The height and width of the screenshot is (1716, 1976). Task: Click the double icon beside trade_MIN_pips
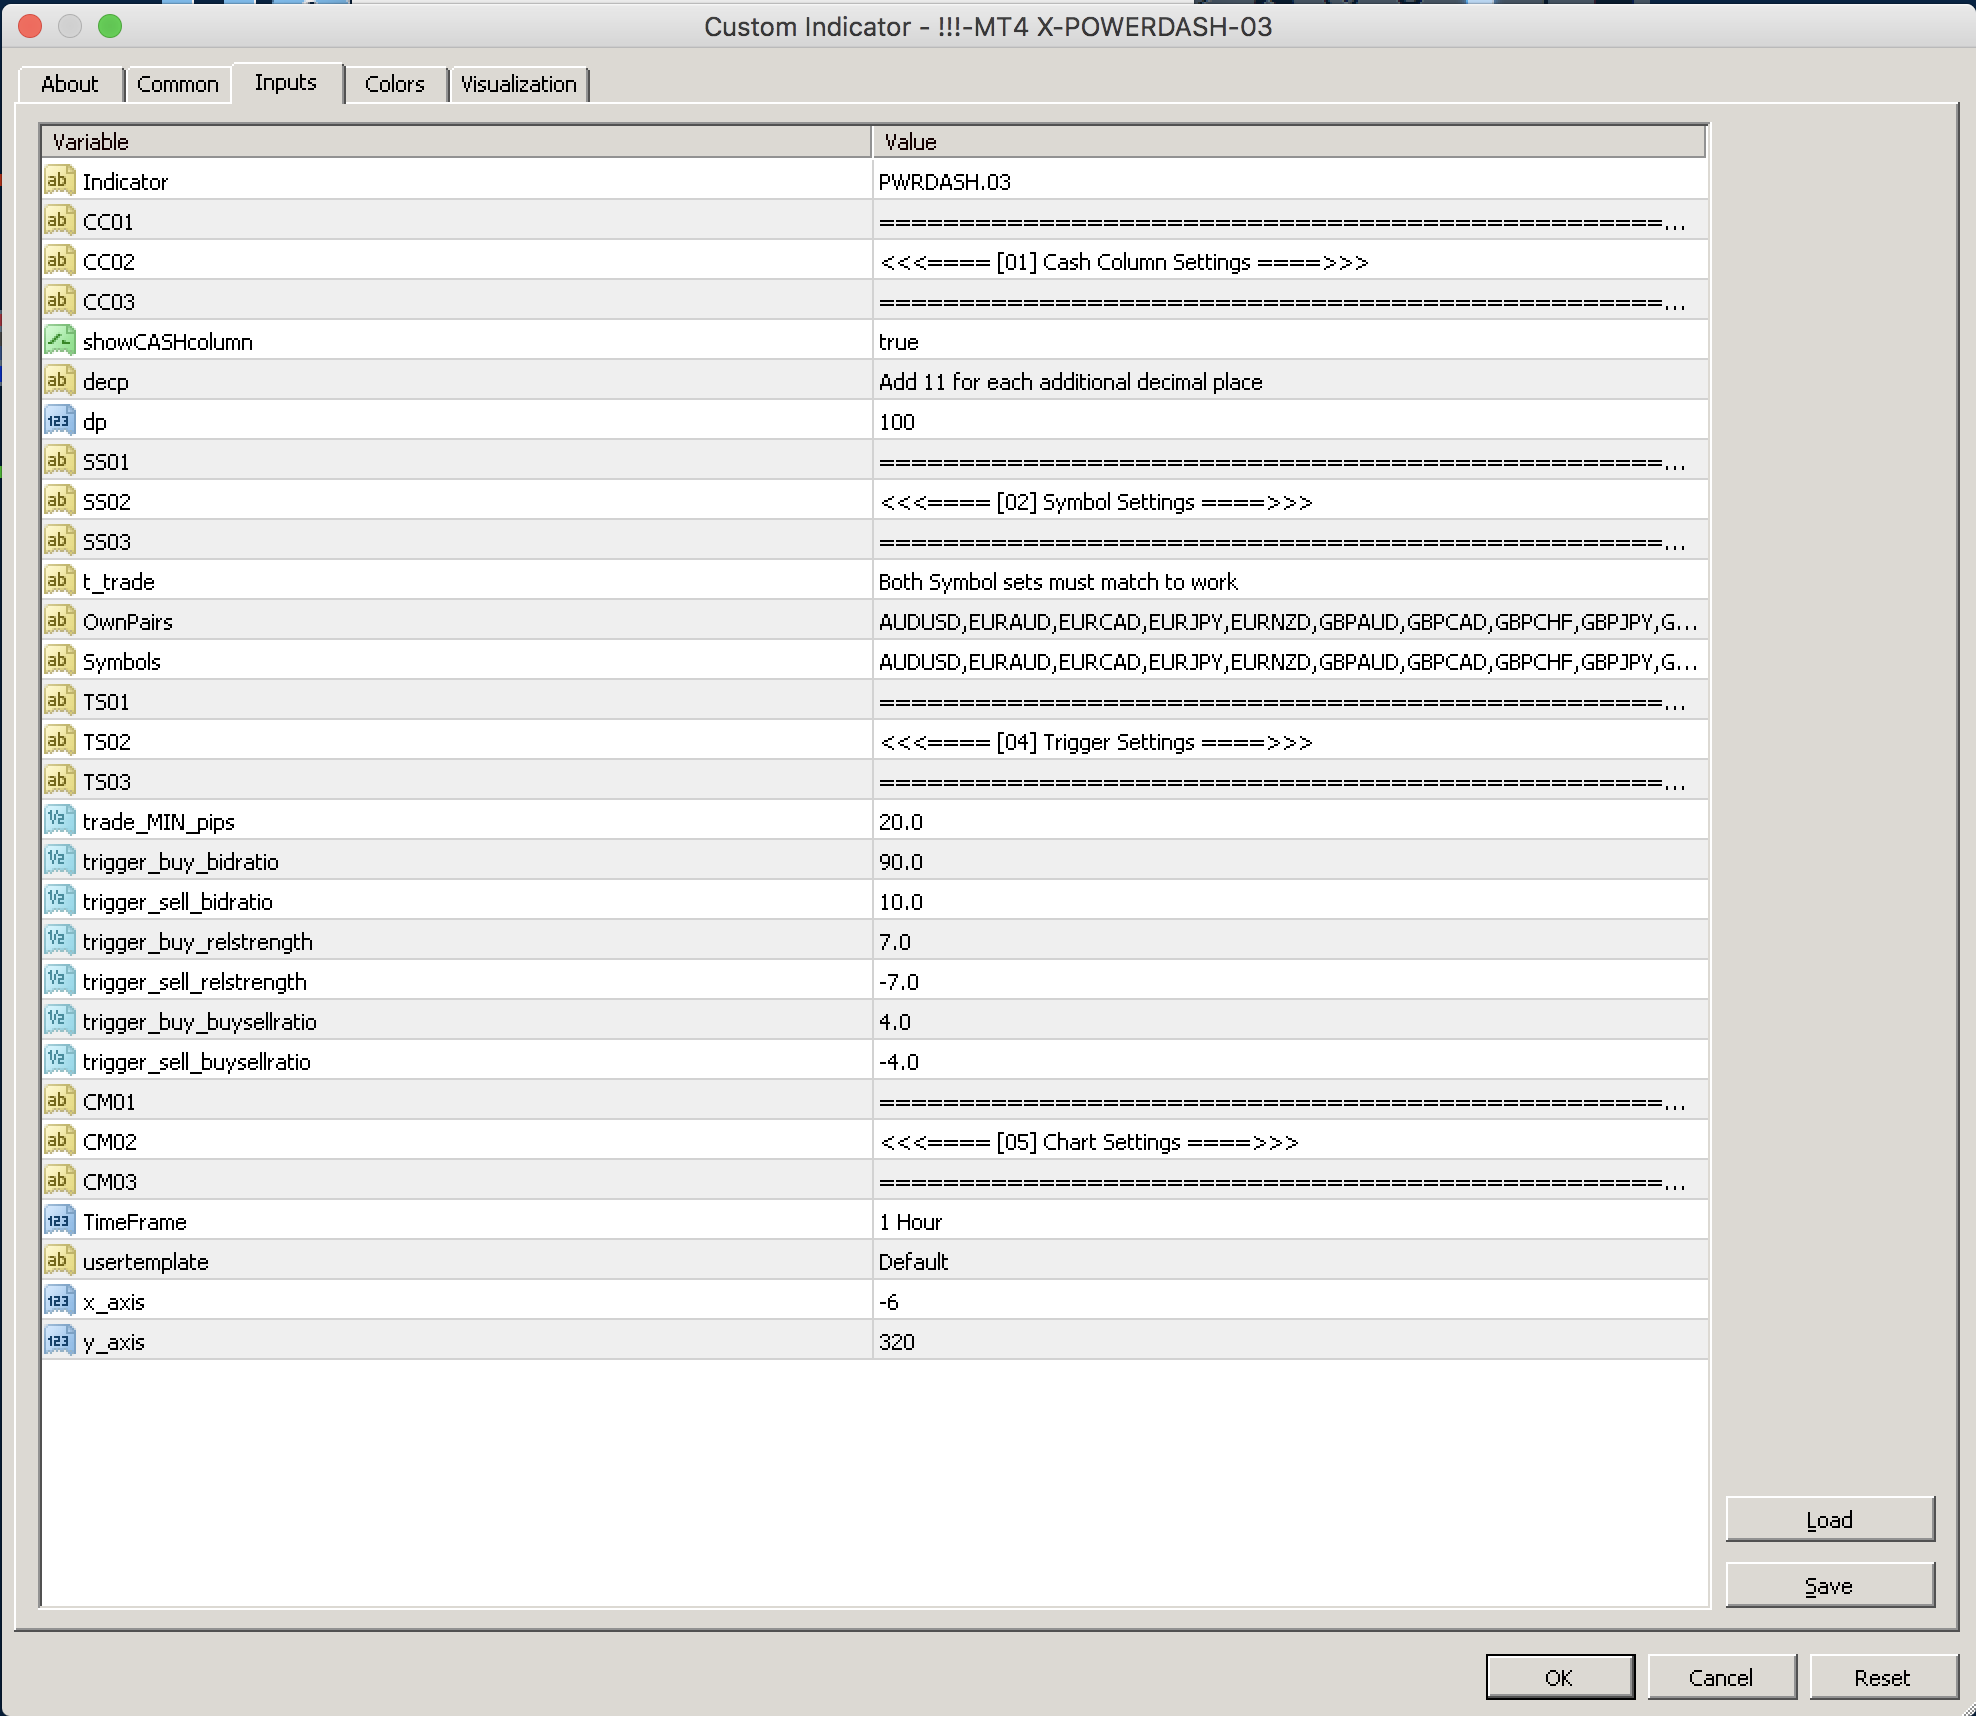pos(59,821)
